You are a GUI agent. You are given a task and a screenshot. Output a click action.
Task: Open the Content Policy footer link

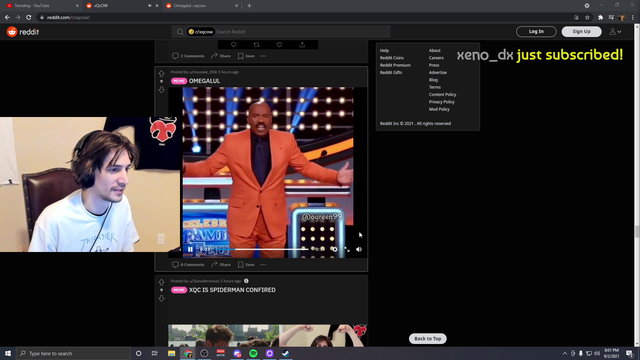pos(442,95)
